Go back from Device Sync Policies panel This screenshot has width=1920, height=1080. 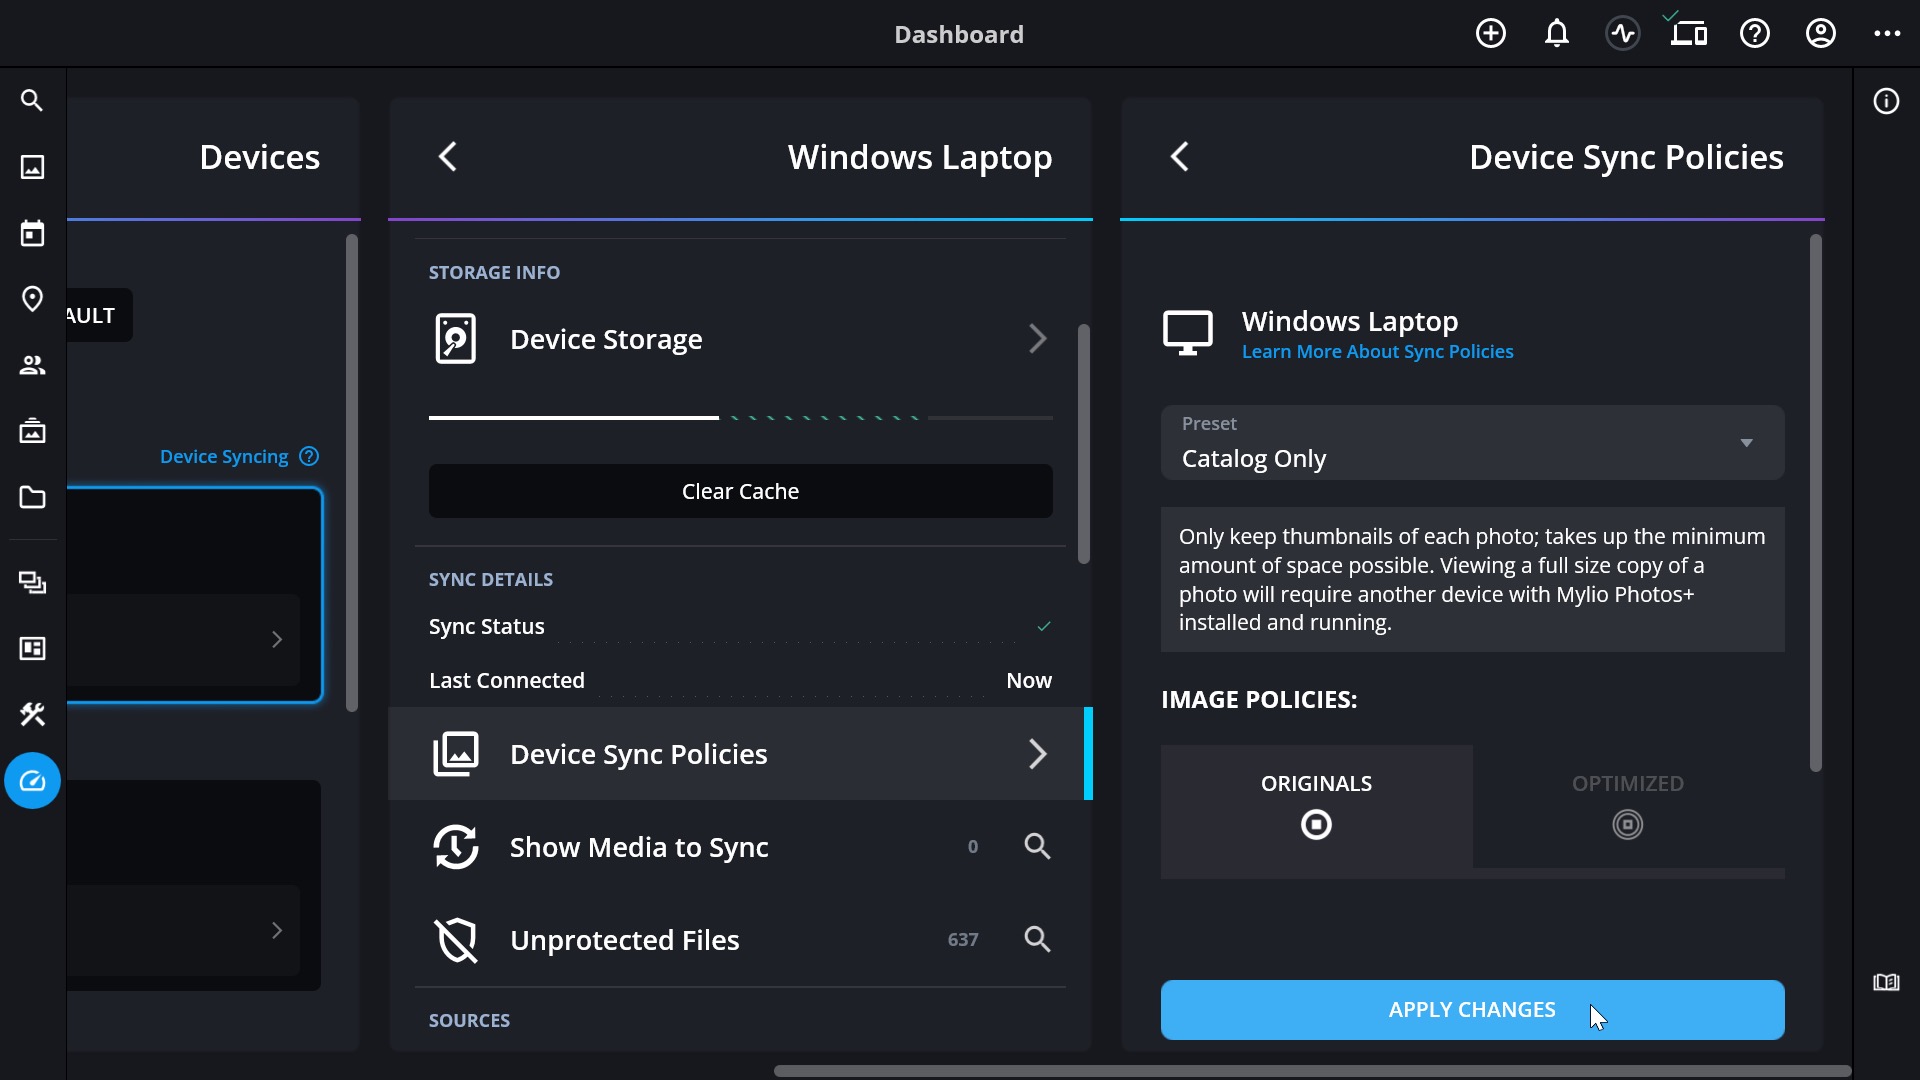tap(1180, 157)
